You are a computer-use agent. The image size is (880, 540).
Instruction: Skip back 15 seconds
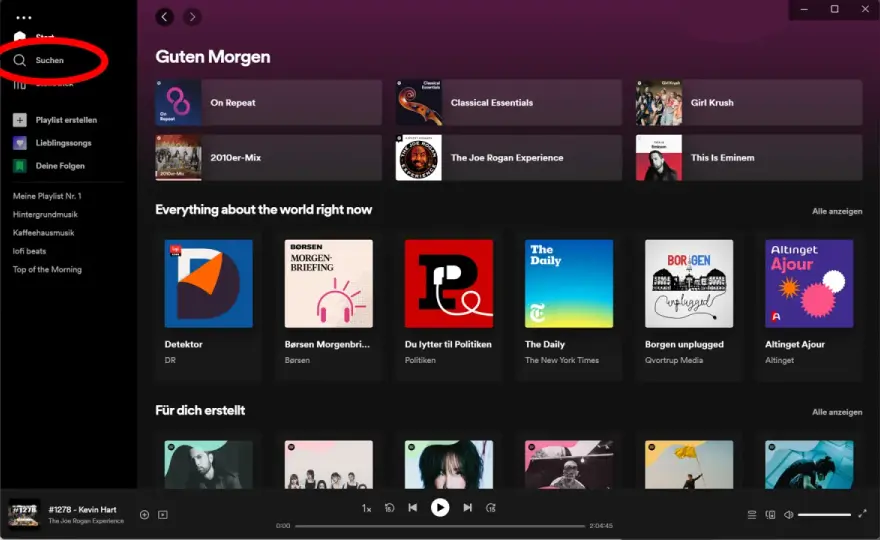pyautogui.click(x=389, y=508)
